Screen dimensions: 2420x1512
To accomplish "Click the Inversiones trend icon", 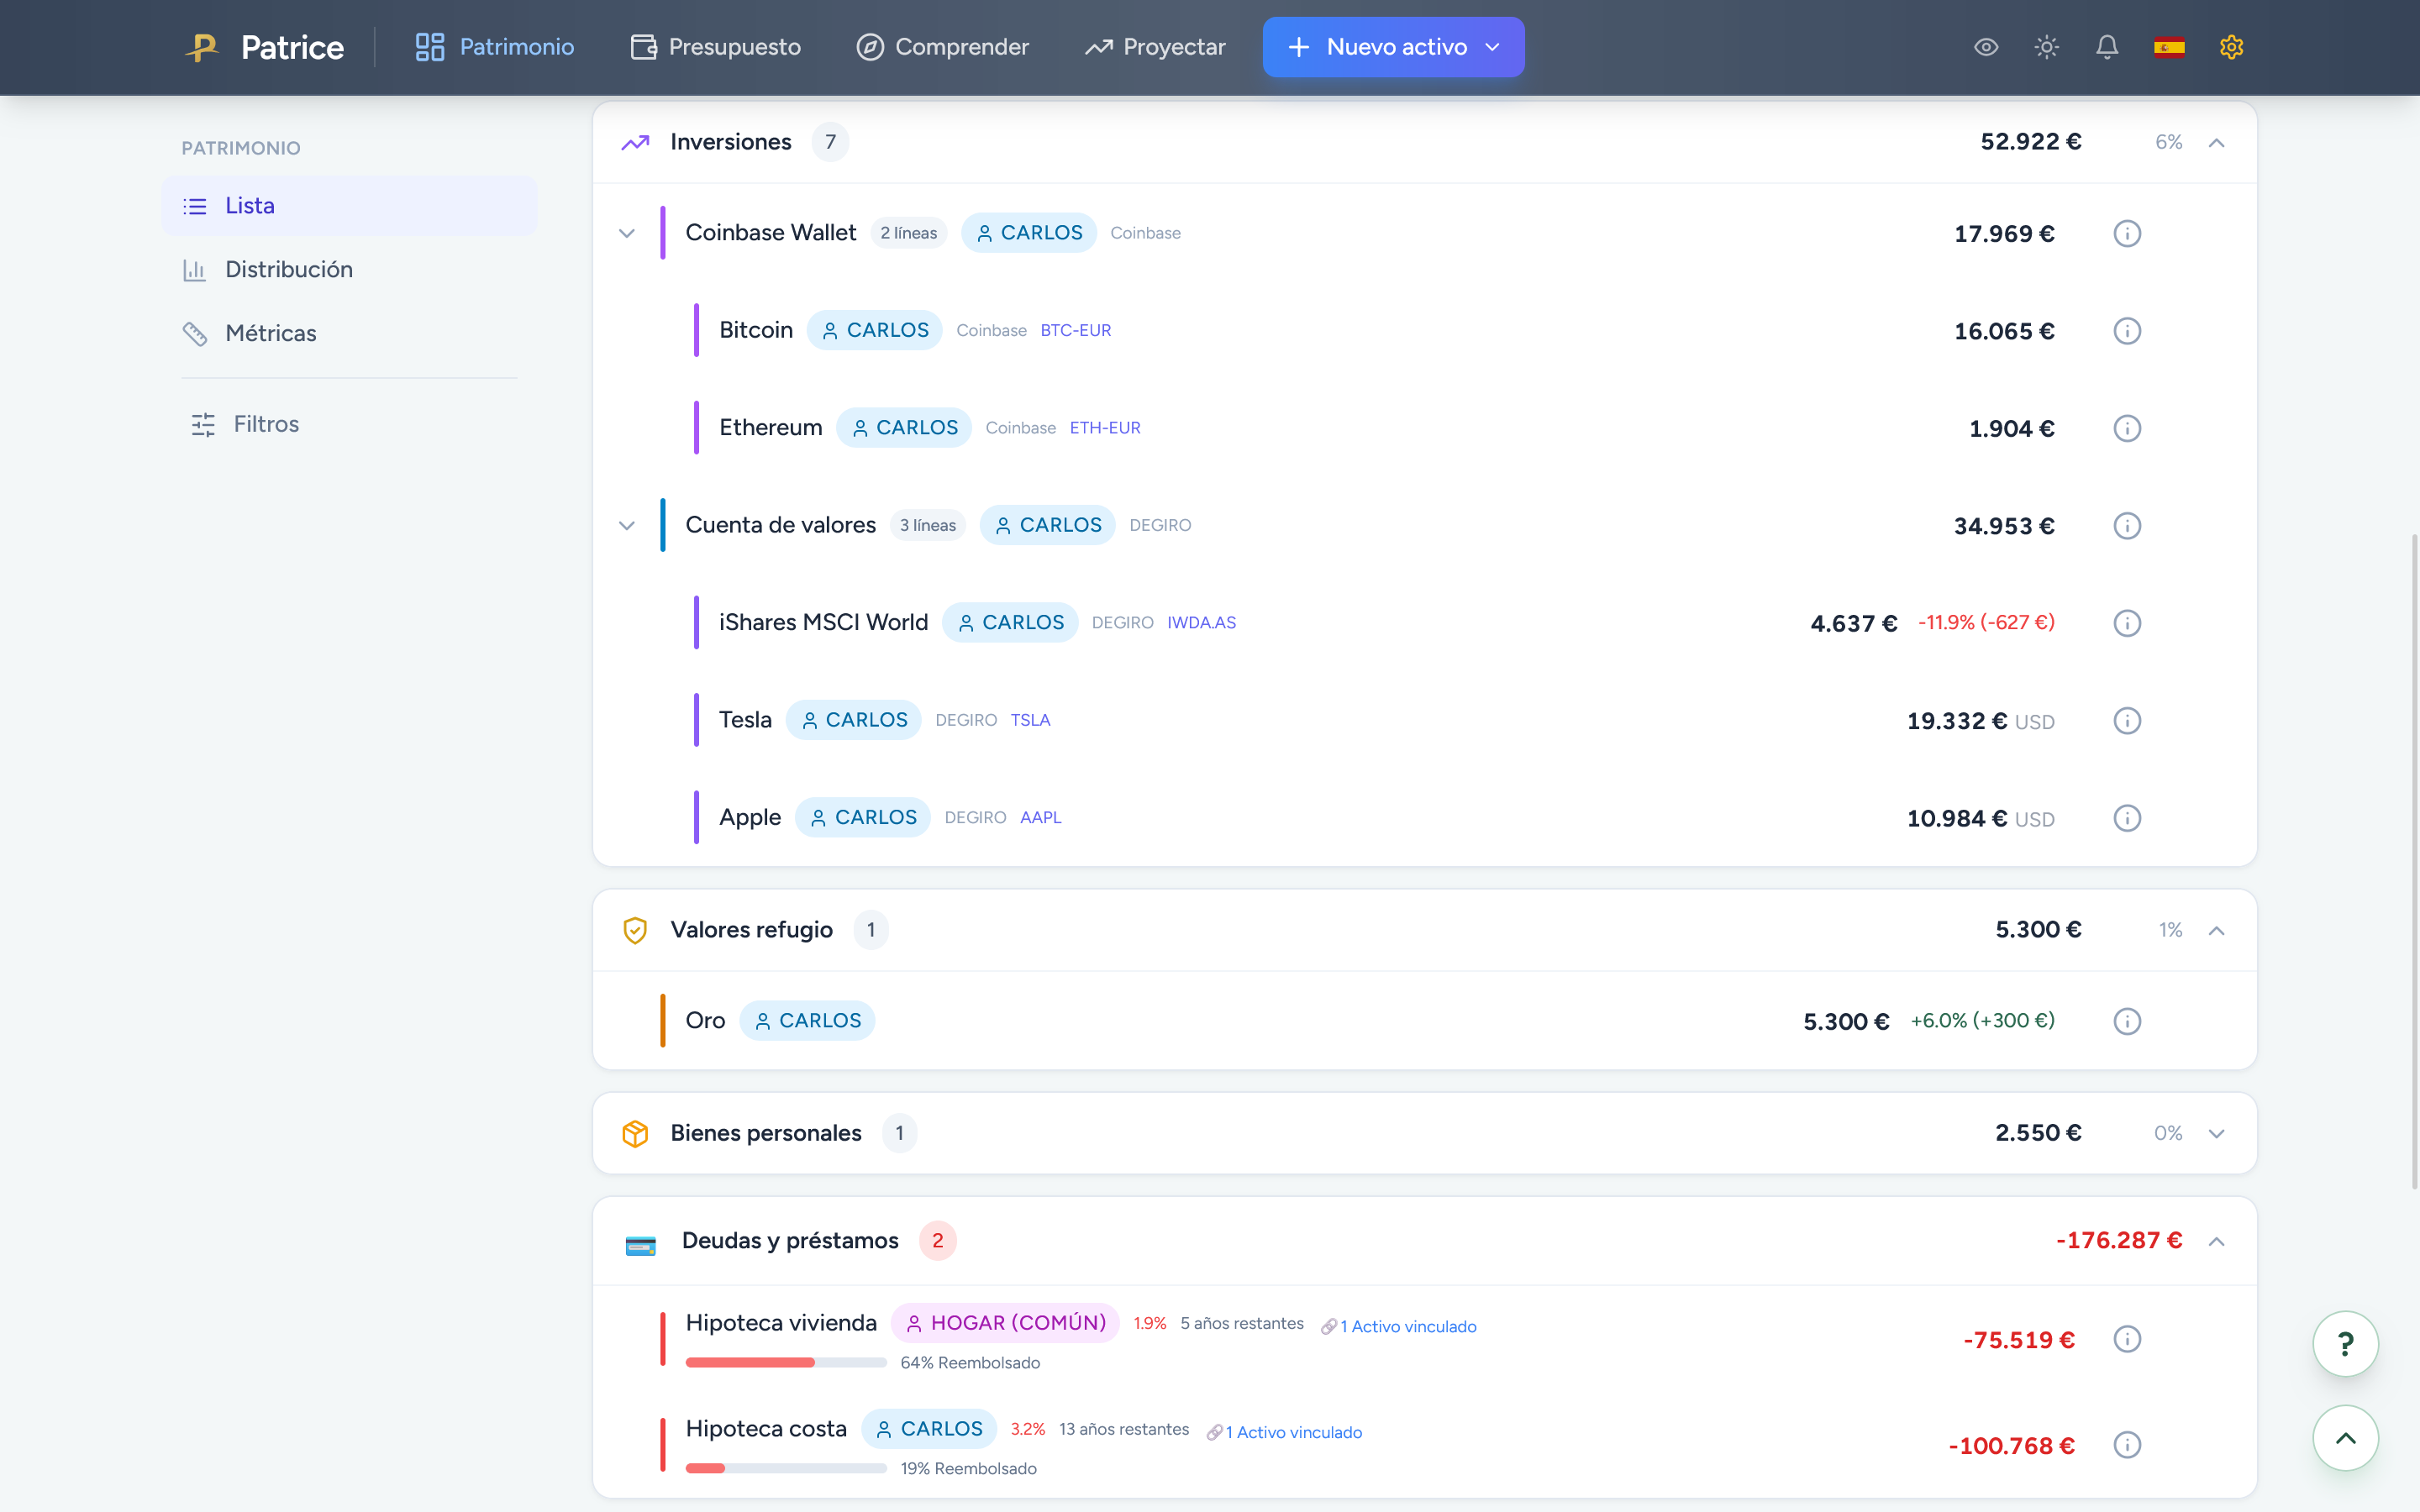I will 635,142.
